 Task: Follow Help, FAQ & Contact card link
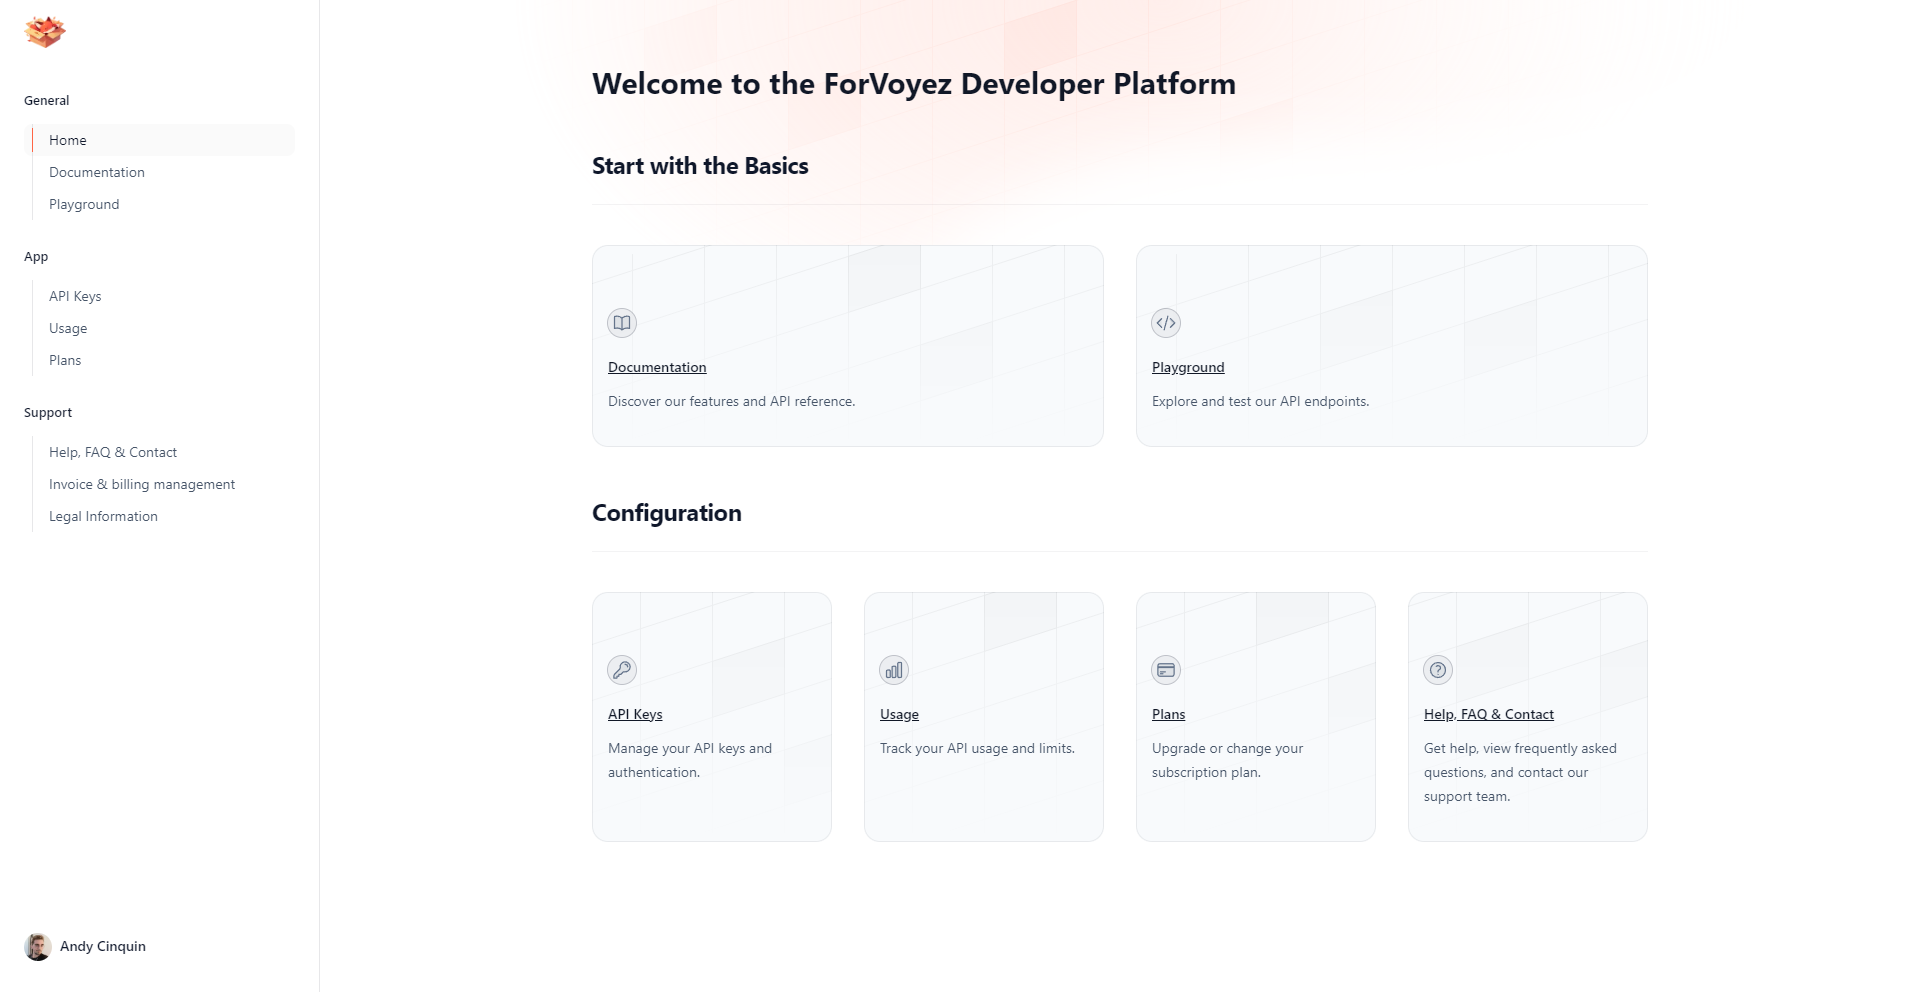pos(1489,714)
